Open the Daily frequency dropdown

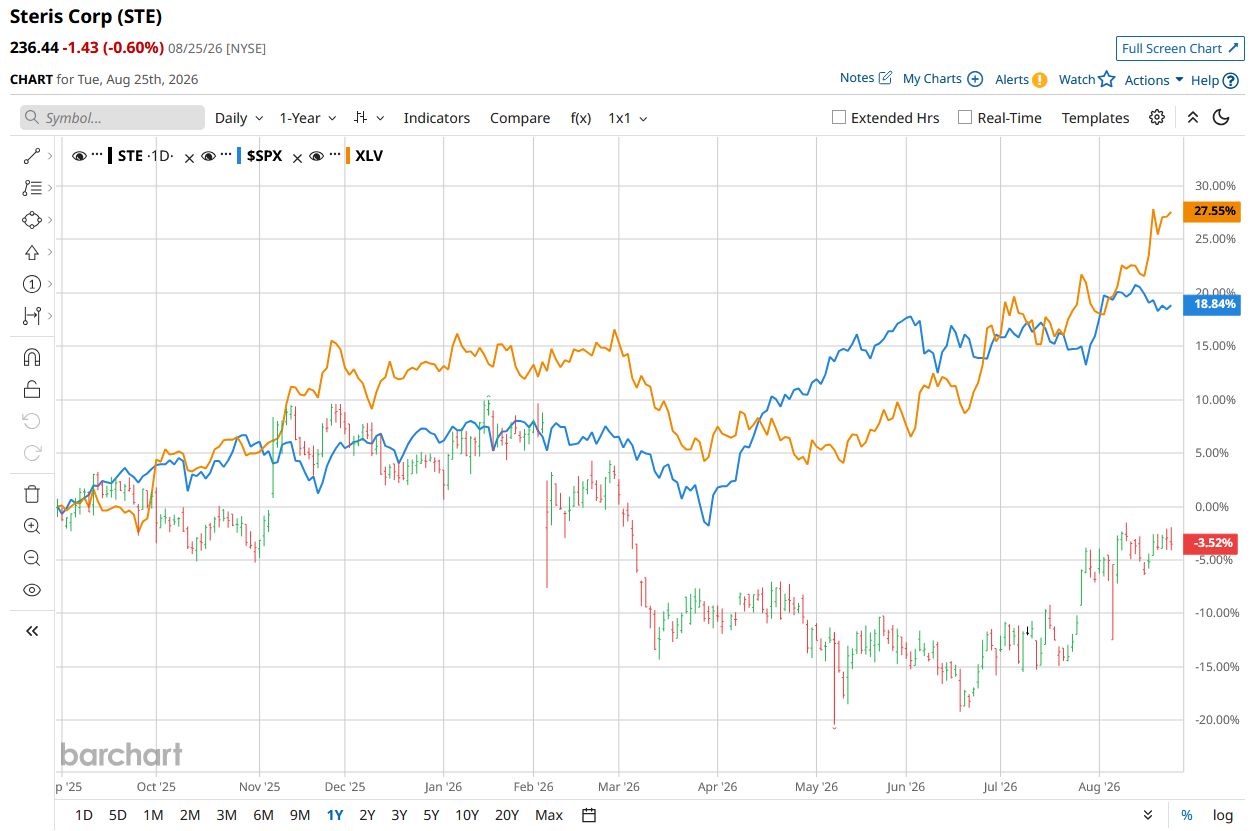(239, 118)
